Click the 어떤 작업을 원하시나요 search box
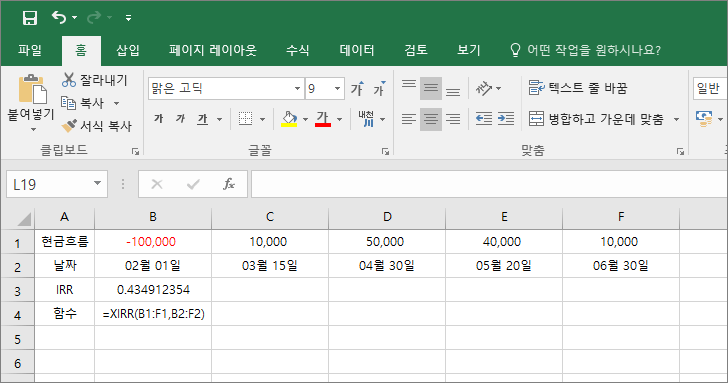Viewport: 728px width, 383px height. tap(585, 50)
